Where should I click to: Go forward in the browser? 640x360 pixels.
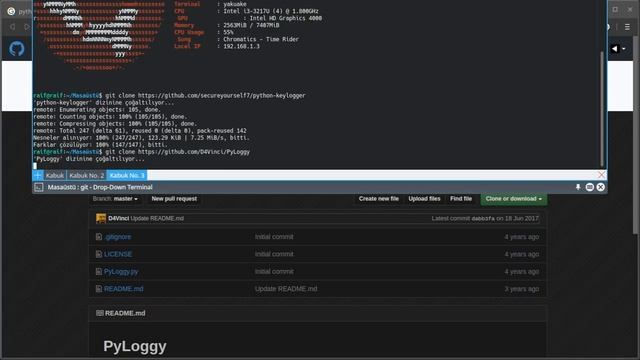(27, 27)
